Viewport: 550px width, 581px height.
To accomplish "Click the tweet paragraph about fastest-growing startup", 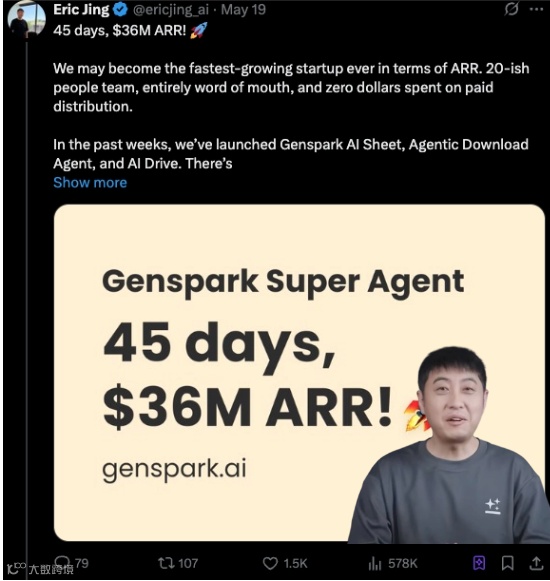I will (291, 87).
